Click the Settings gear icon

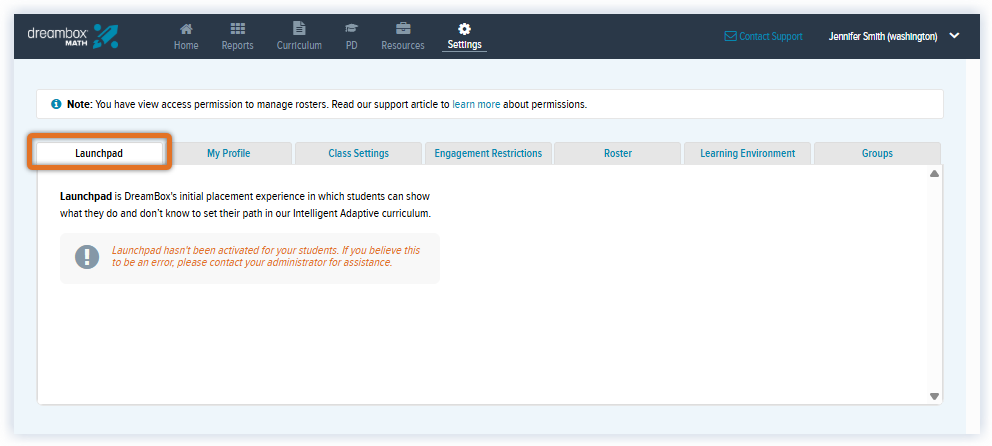click(464, 28)
